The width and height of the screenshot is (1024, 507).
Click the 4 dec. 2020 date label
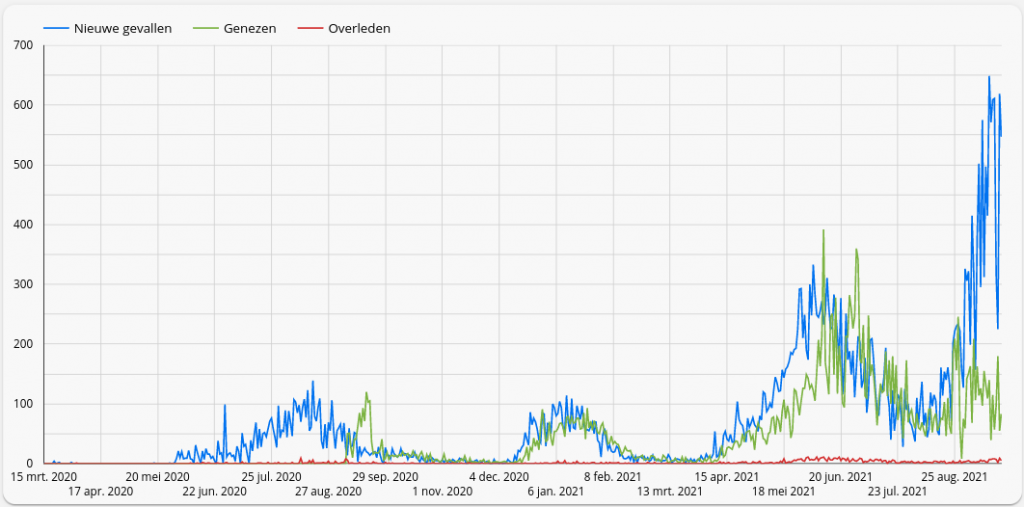pyautogui.click(x=499, y=477)
